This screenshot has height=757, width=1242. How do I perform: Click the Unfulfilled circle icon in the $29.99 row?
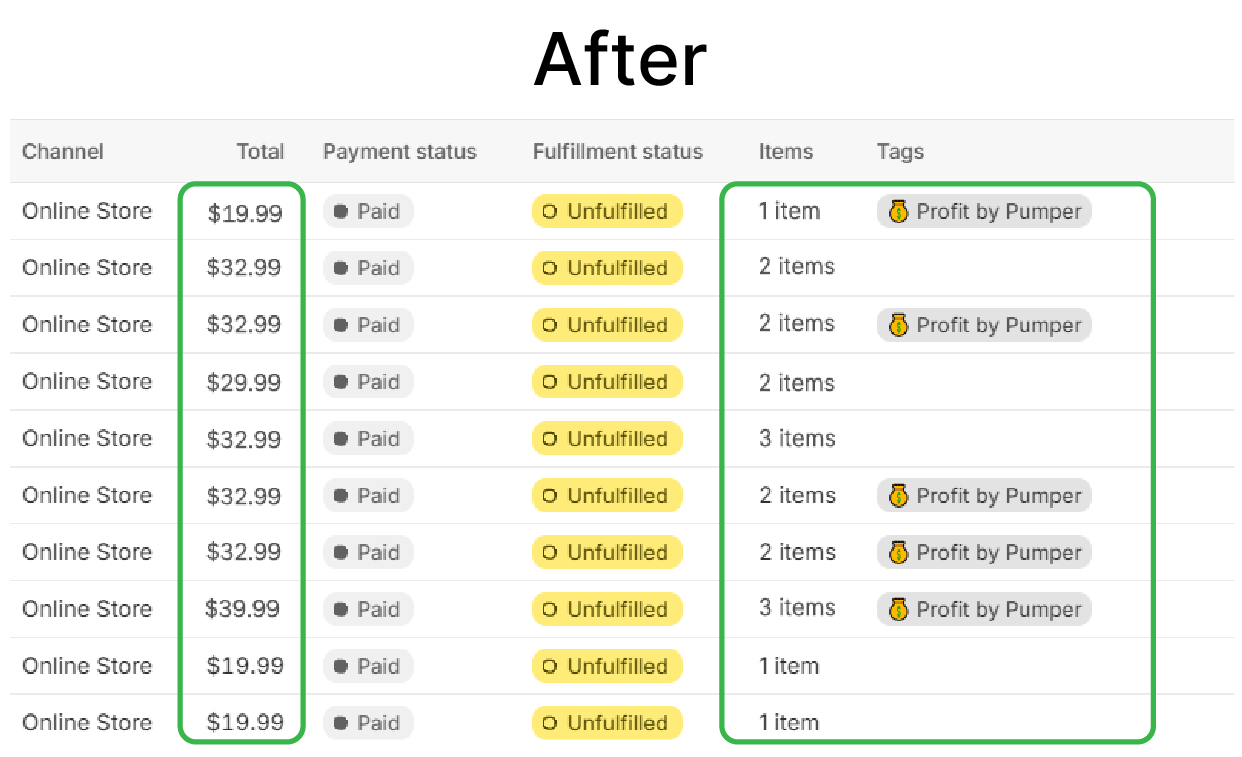coord(549,382)
